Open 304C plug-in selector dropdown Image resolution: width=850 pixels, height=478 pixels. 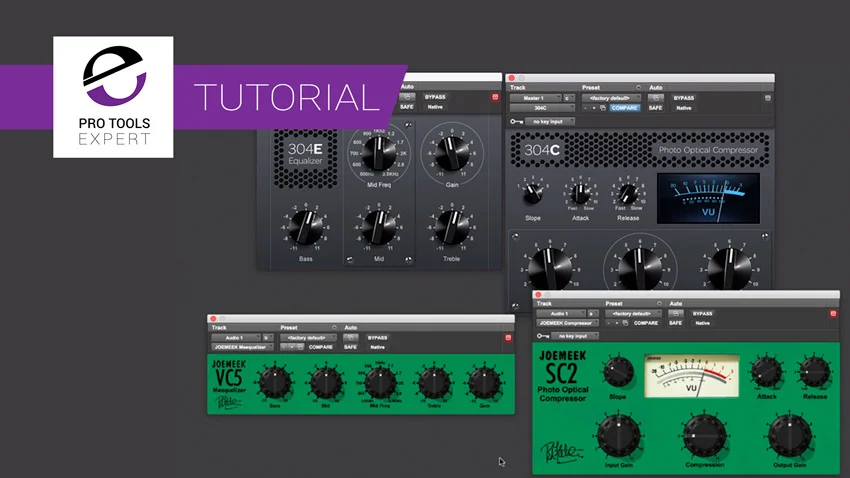(x=541, y=108)
